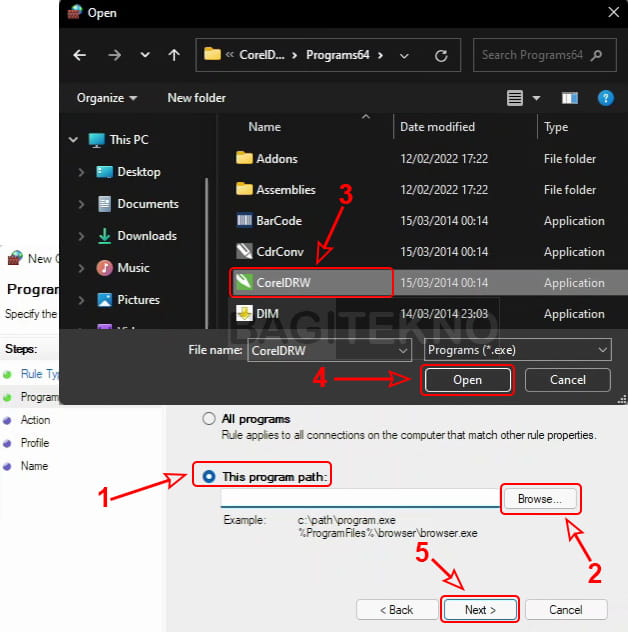Select Music in the navigation pane
This screenshot has height=632, width=628.
(x=123, y=268)
